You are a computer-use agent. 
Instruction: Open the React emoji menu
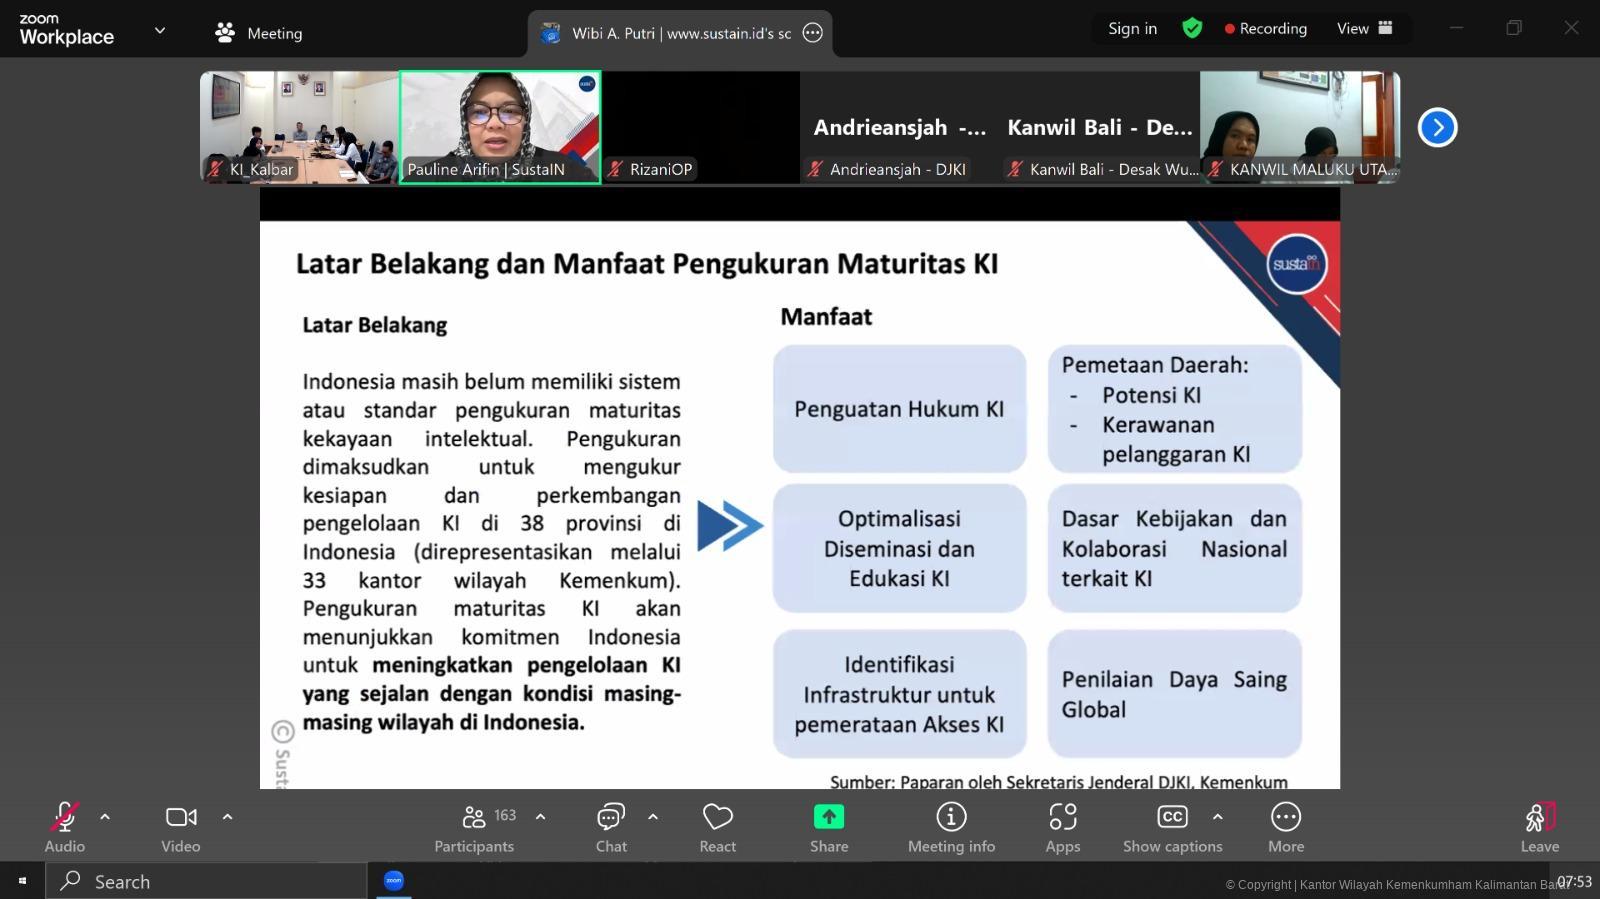point(717,828)
